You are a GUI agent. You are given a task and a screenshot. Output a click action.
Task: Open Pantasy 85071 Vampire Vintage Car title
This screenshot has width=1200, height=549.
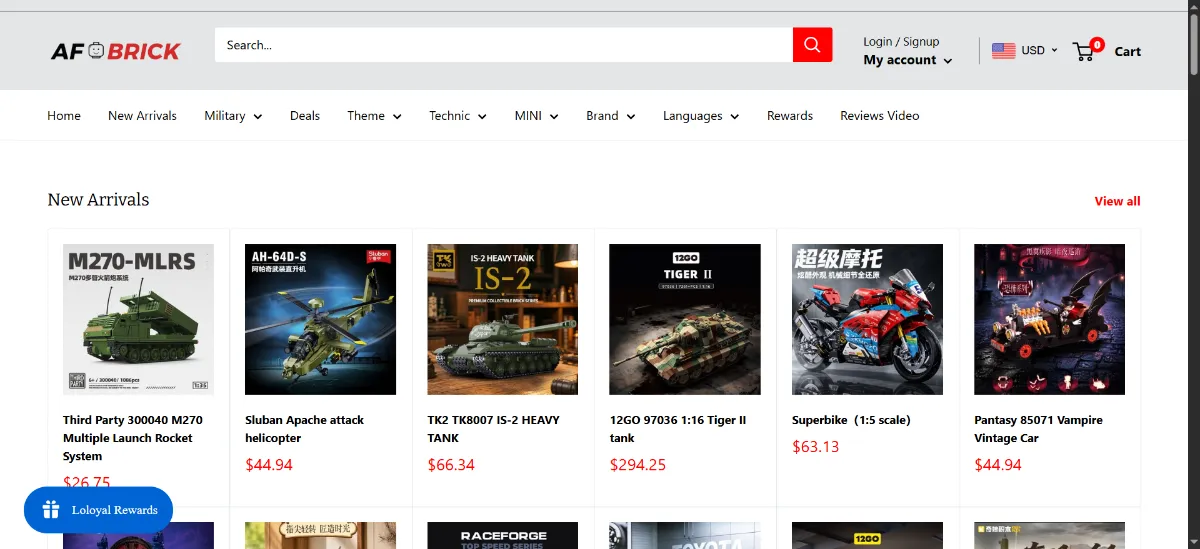1038,429
